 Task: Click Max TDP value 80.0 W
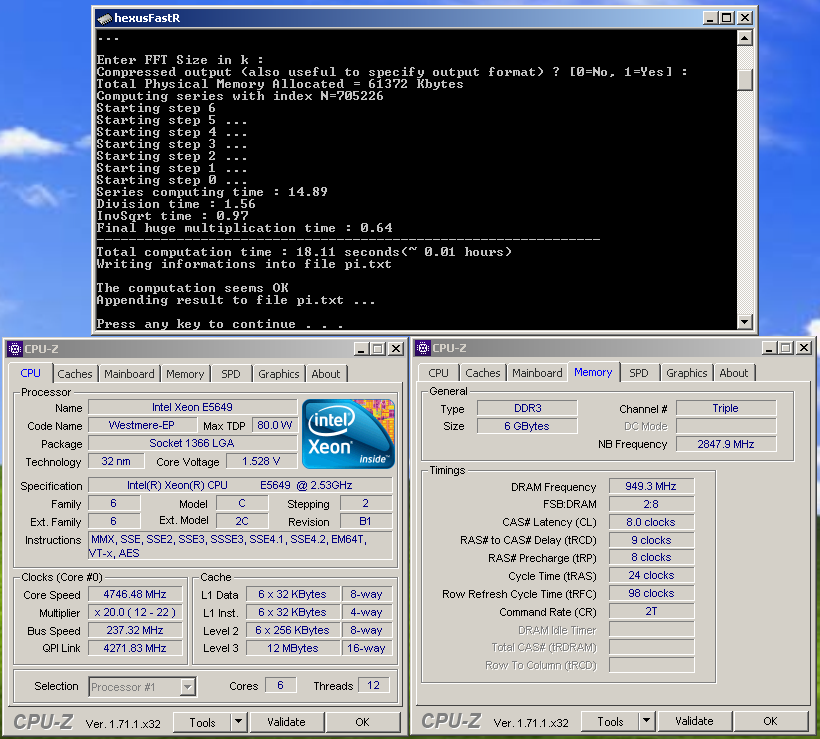tap(275, 425)
